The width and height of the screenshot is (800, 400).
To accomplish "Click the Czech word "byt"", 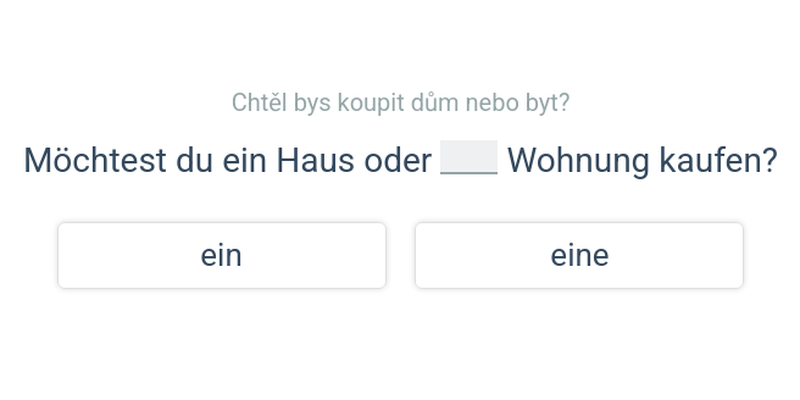I will pyautogui.click(x=541, y=102).
